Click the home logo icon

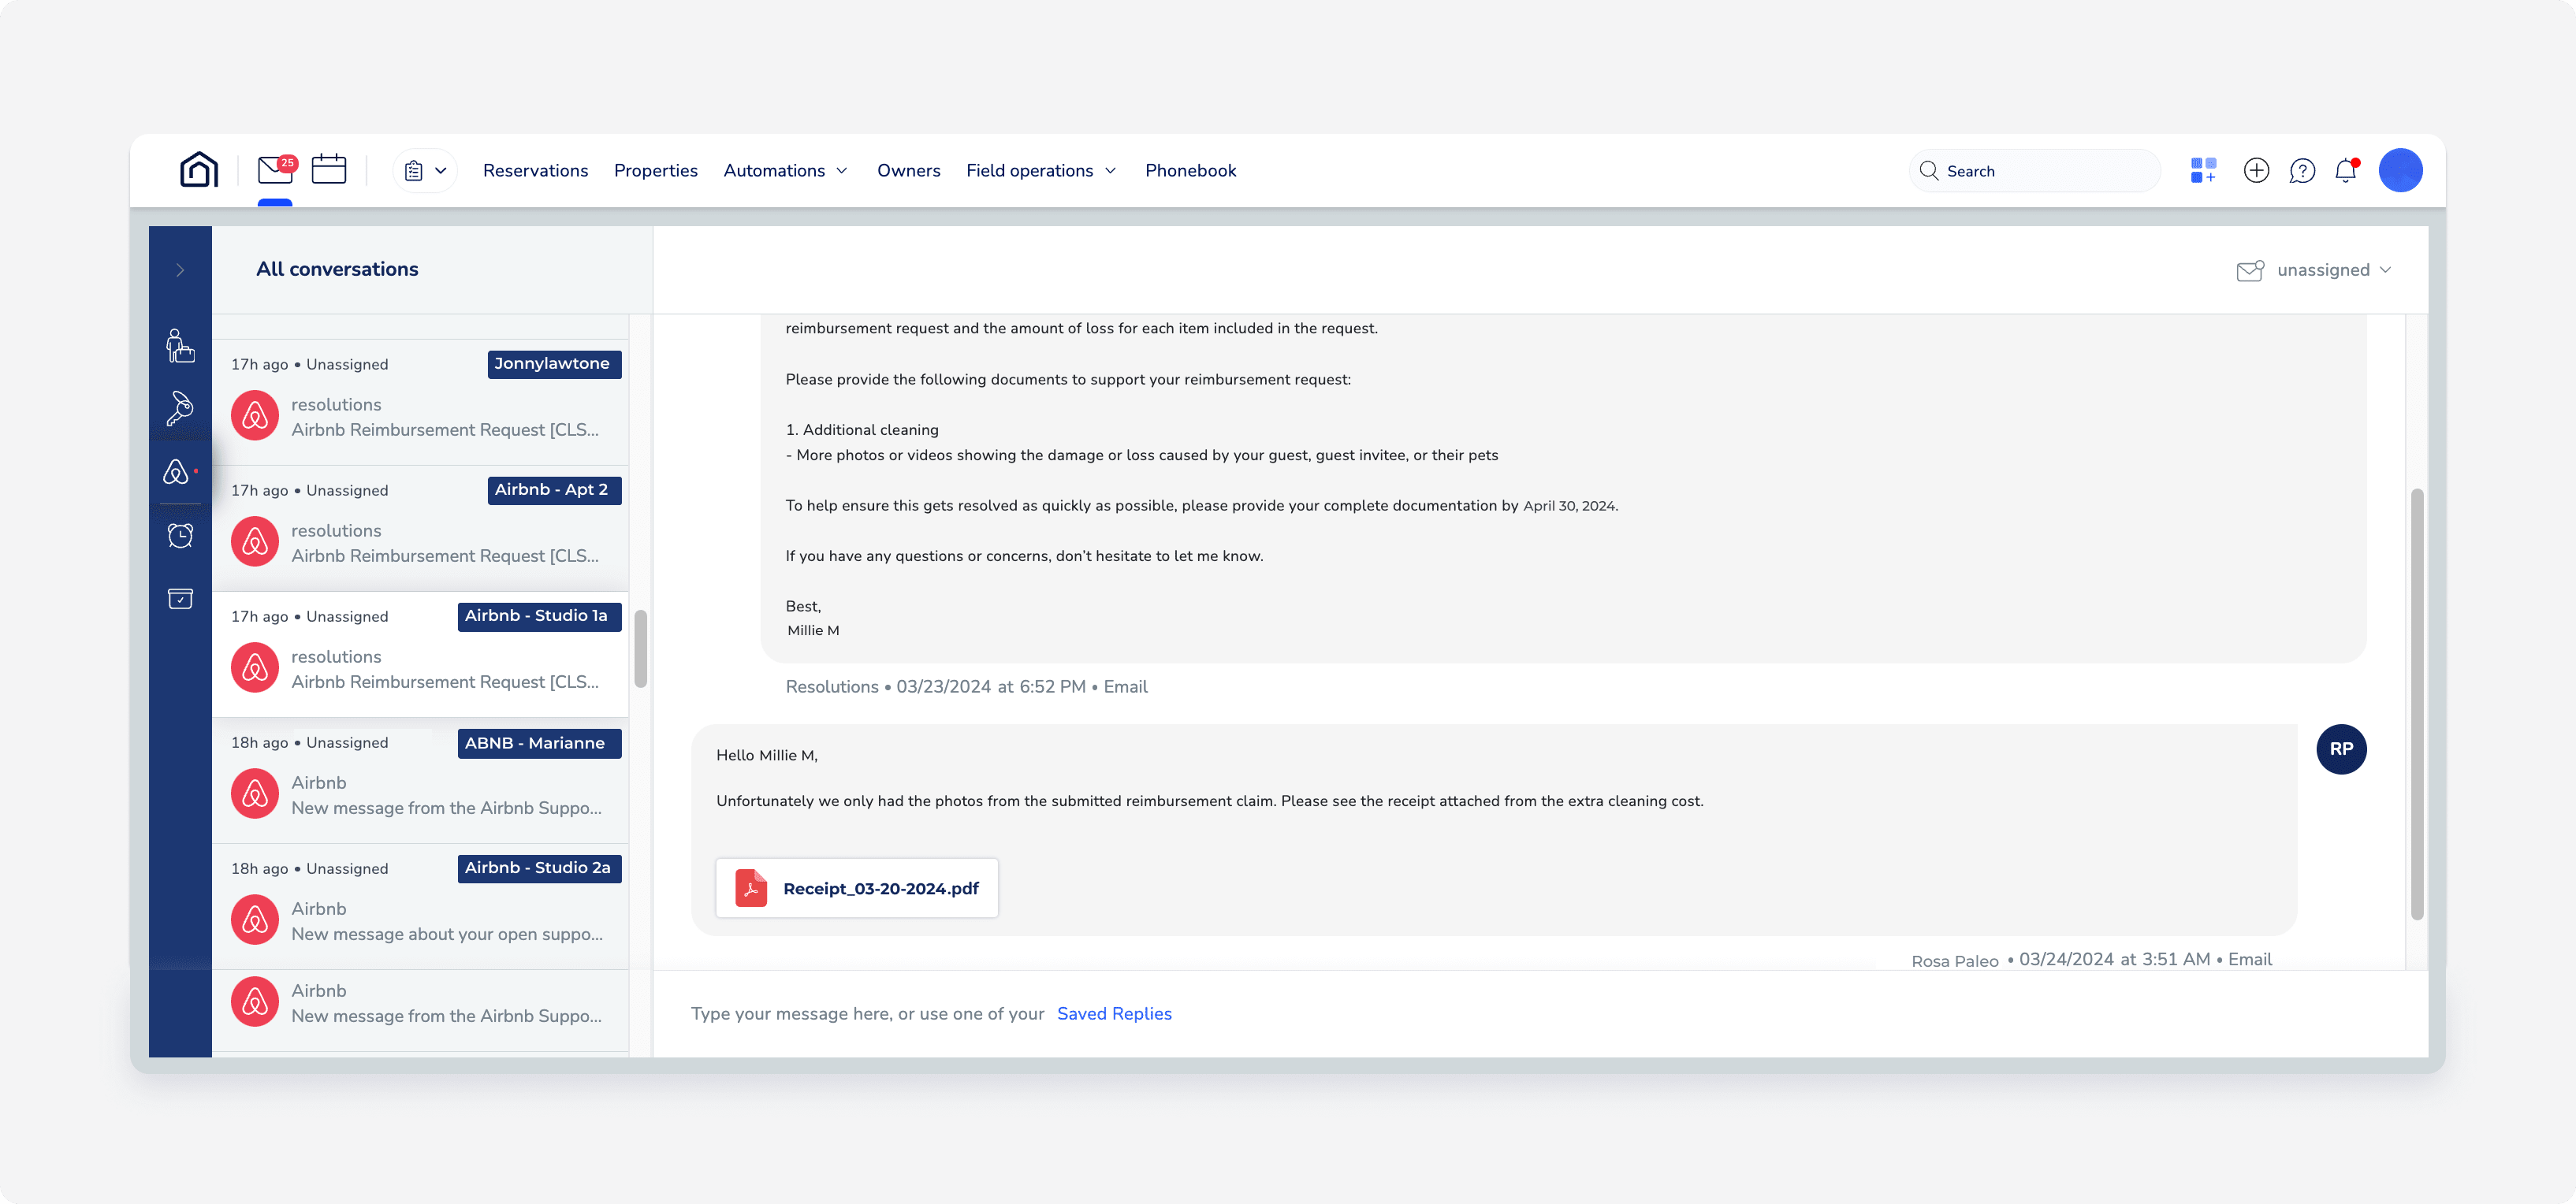point(199,170)
